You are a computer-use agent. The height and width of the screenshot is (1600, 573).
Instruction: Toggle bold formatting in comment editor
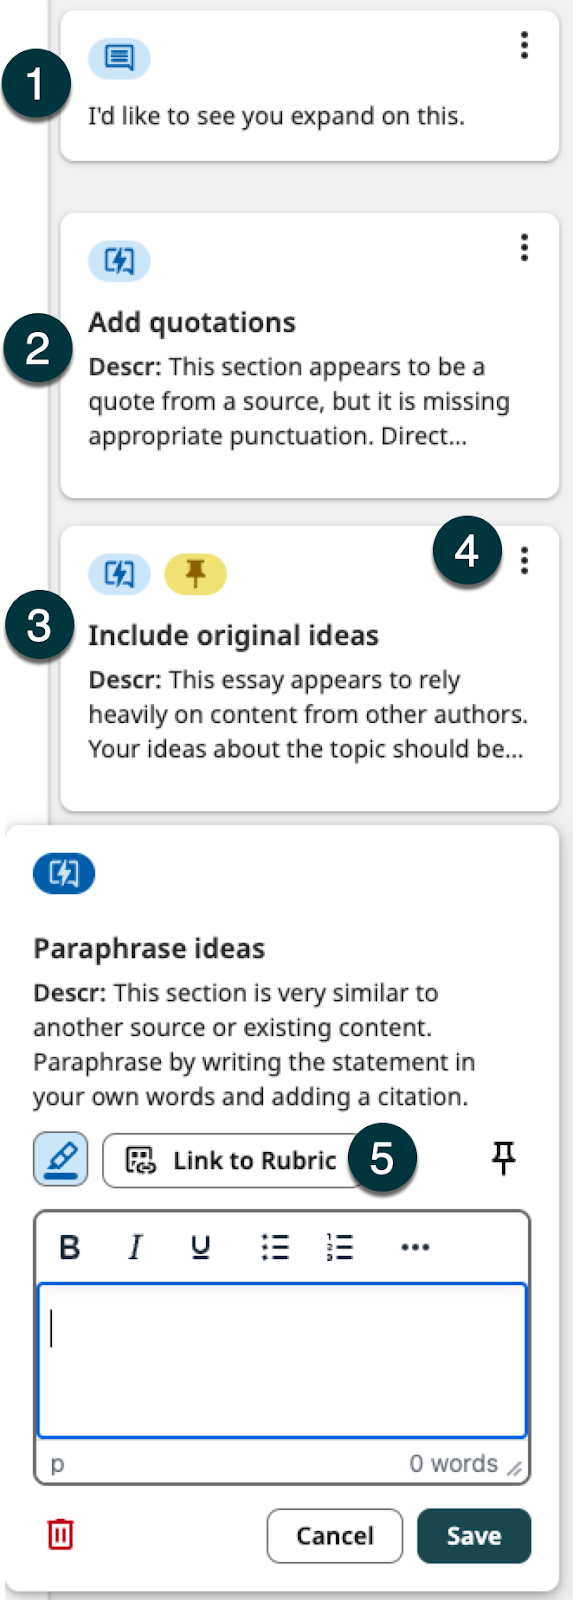[70, 1247]
